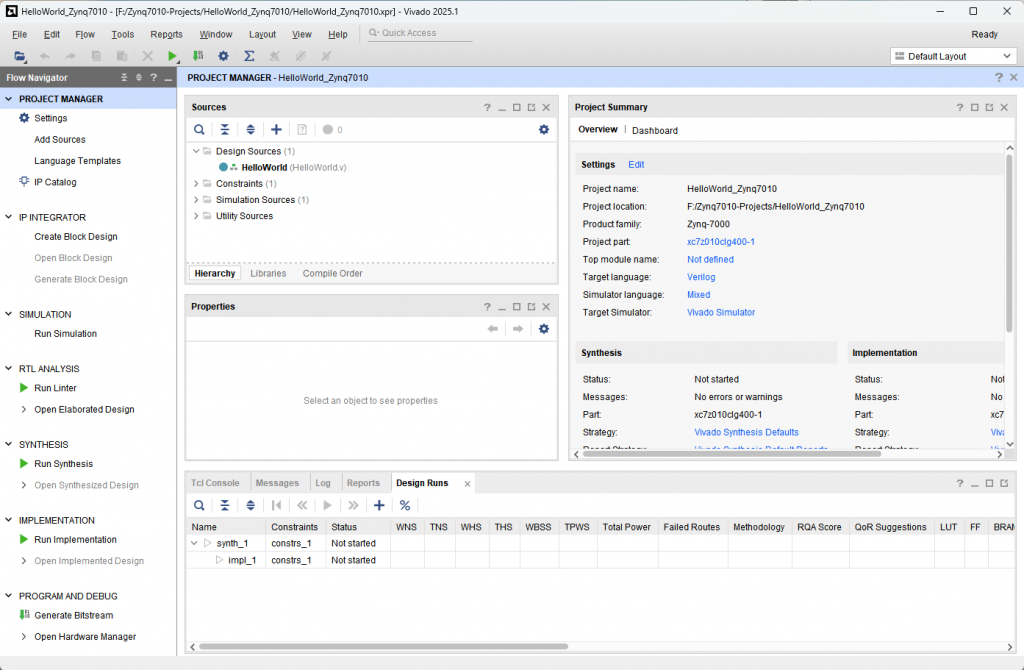Click Create Block Design
1024x670 pixels.
click(x=76, y=236)
